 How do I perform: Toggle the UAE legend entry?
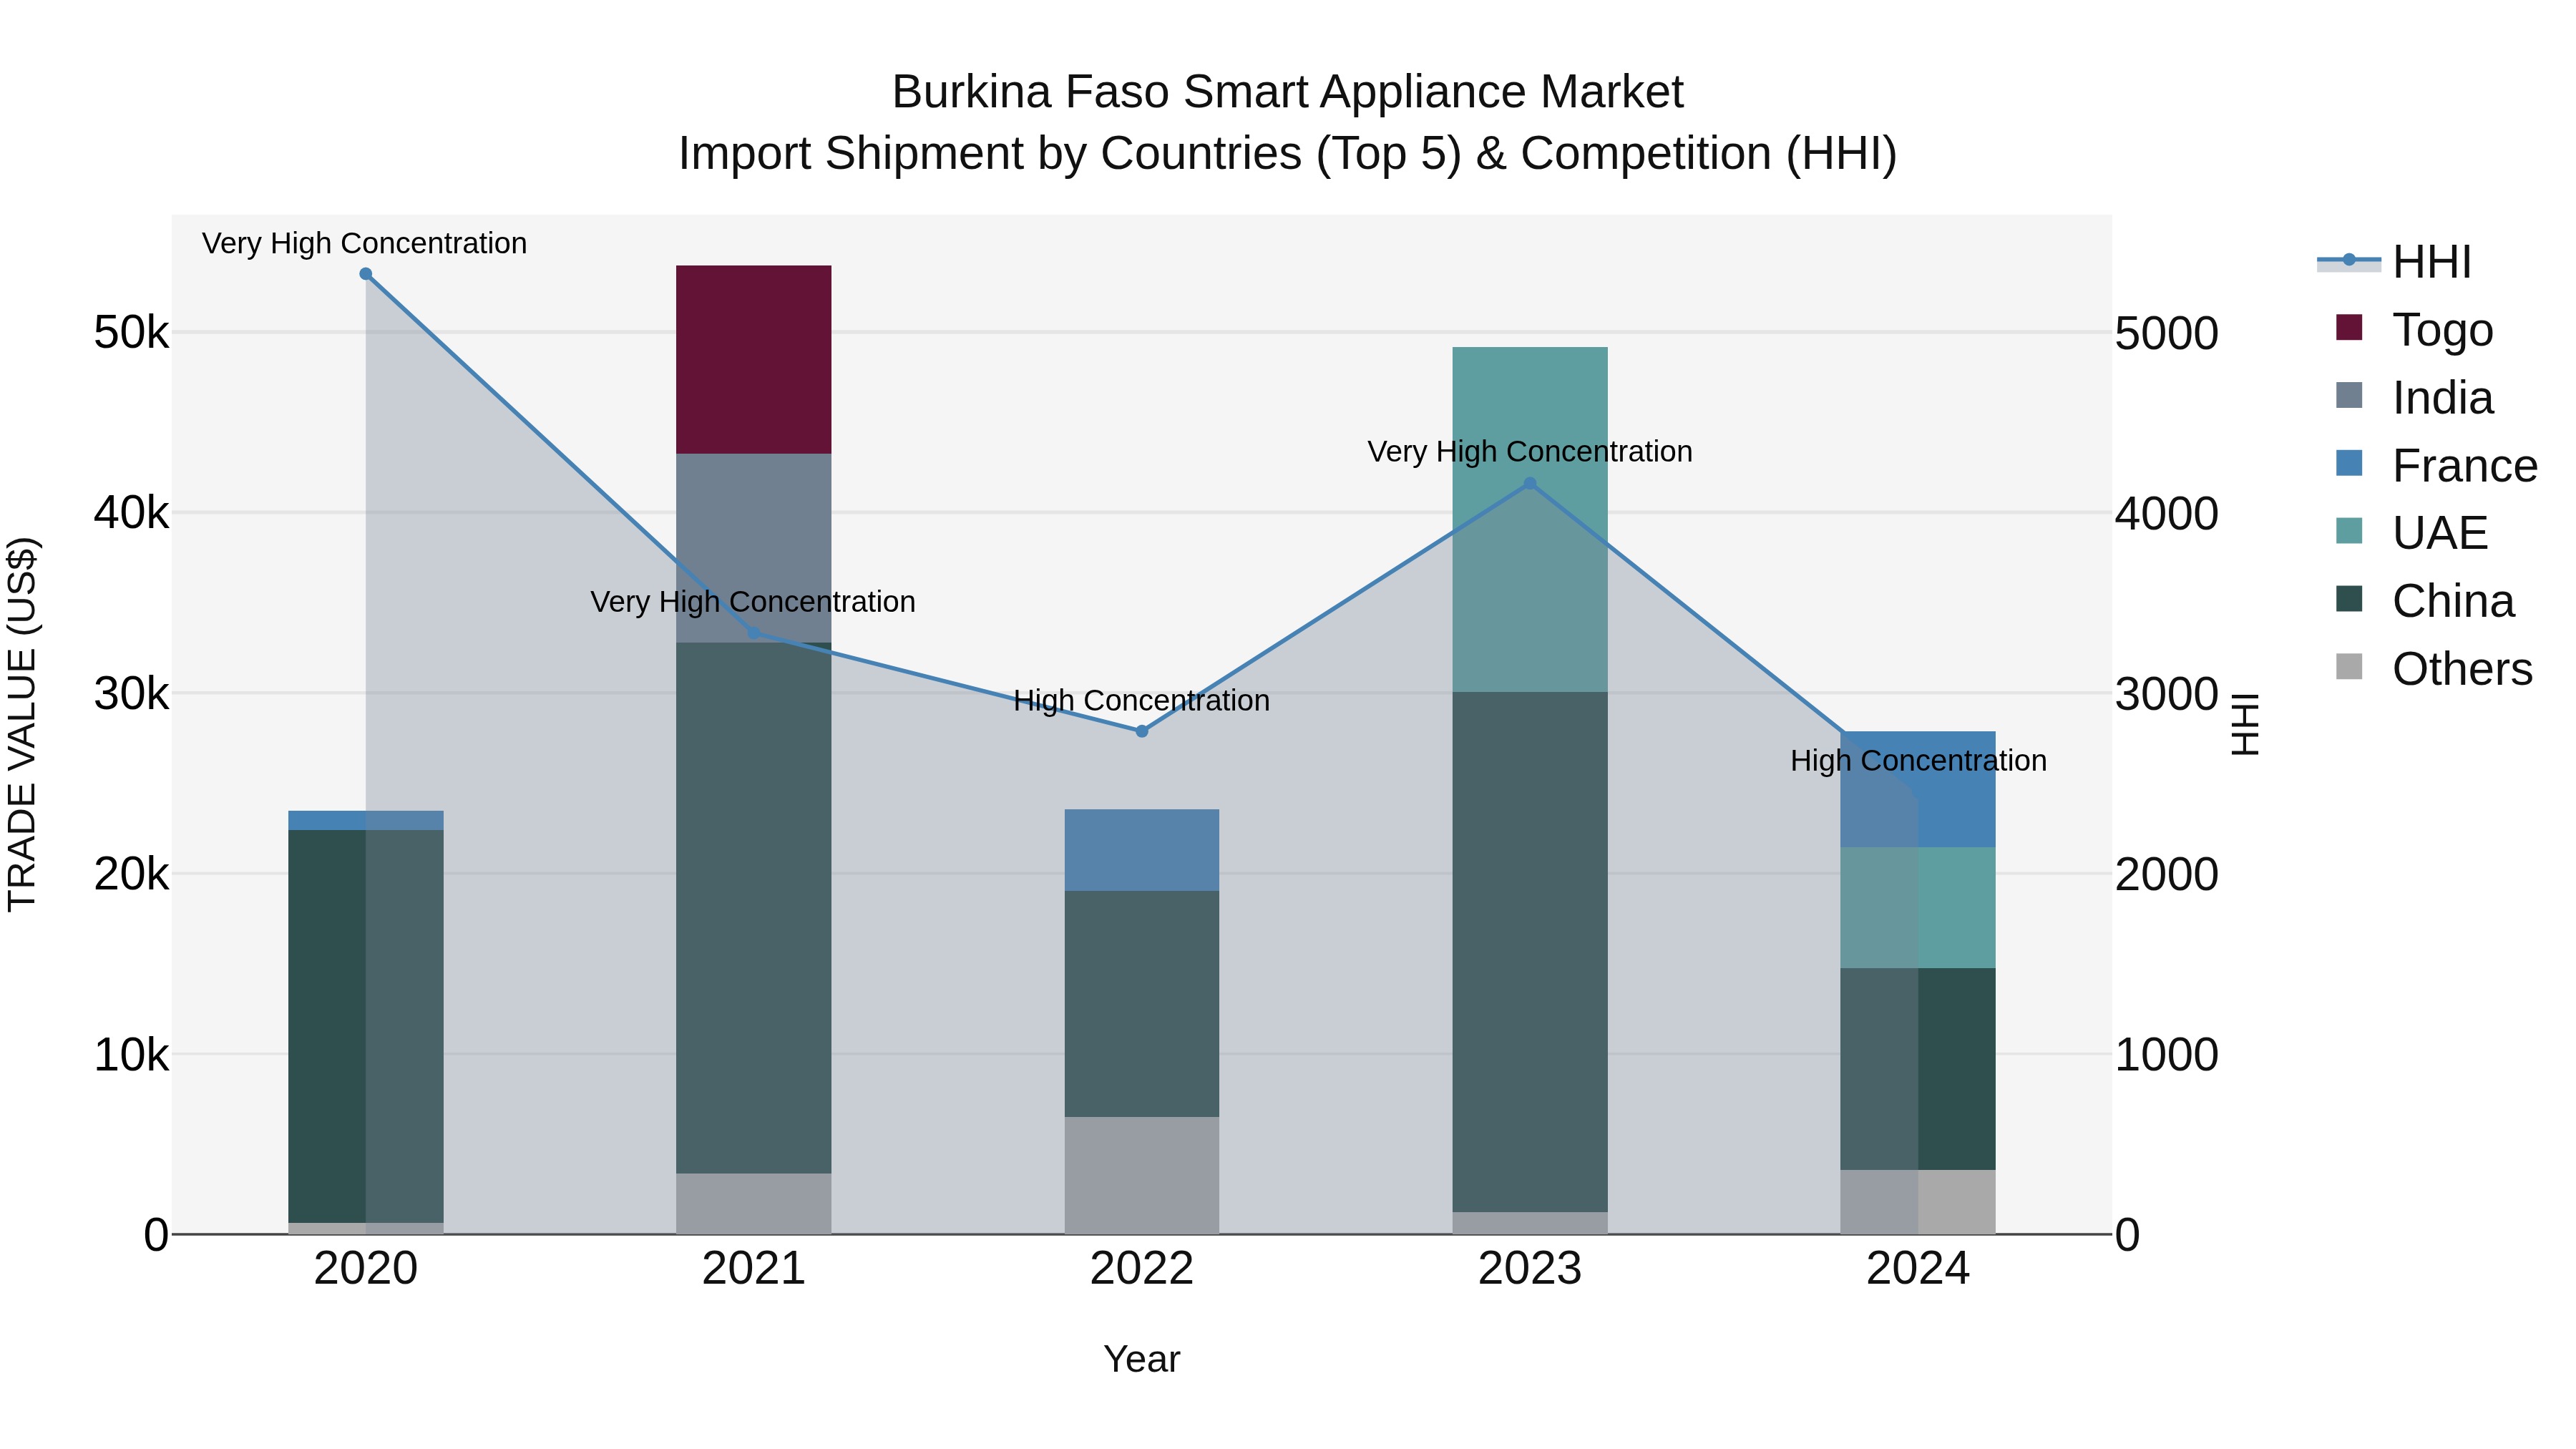pos(2412,532)
